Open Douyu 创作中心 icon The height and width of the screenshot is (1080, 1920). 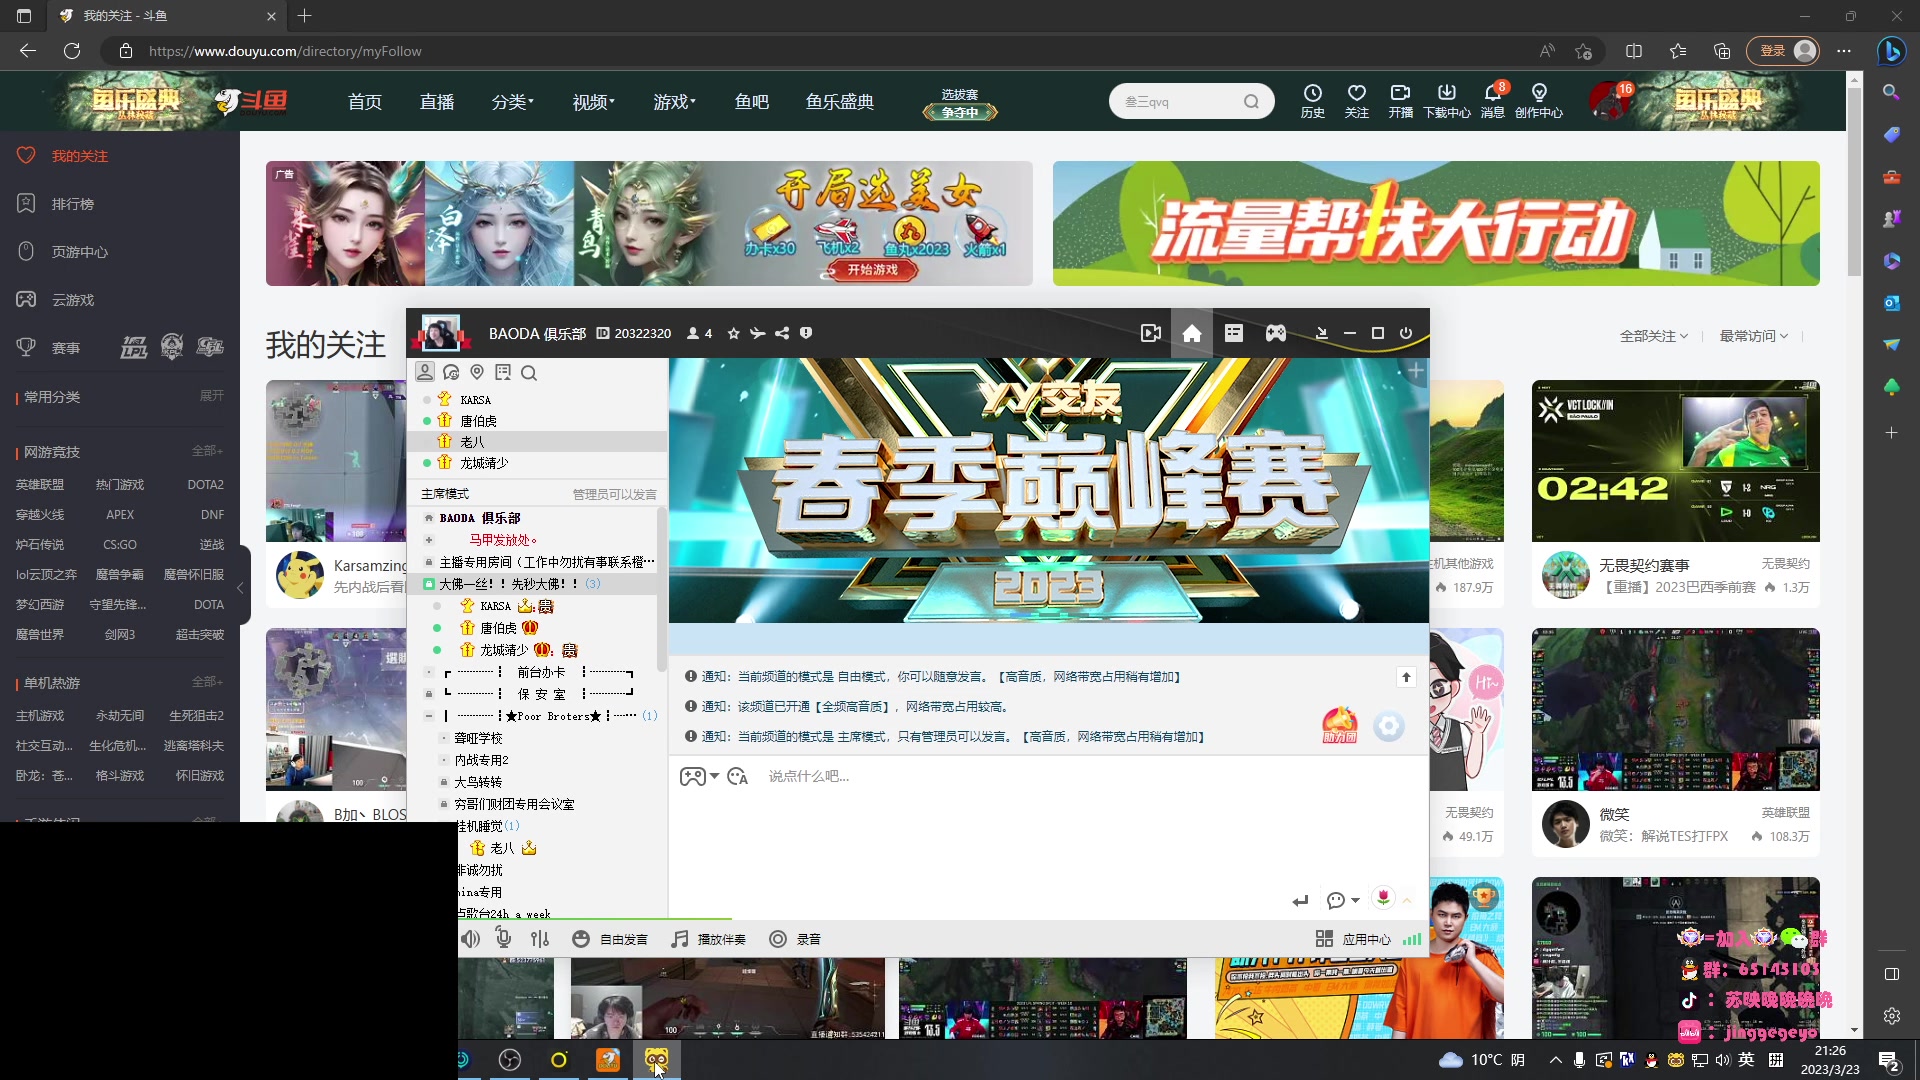[1539, 100]
